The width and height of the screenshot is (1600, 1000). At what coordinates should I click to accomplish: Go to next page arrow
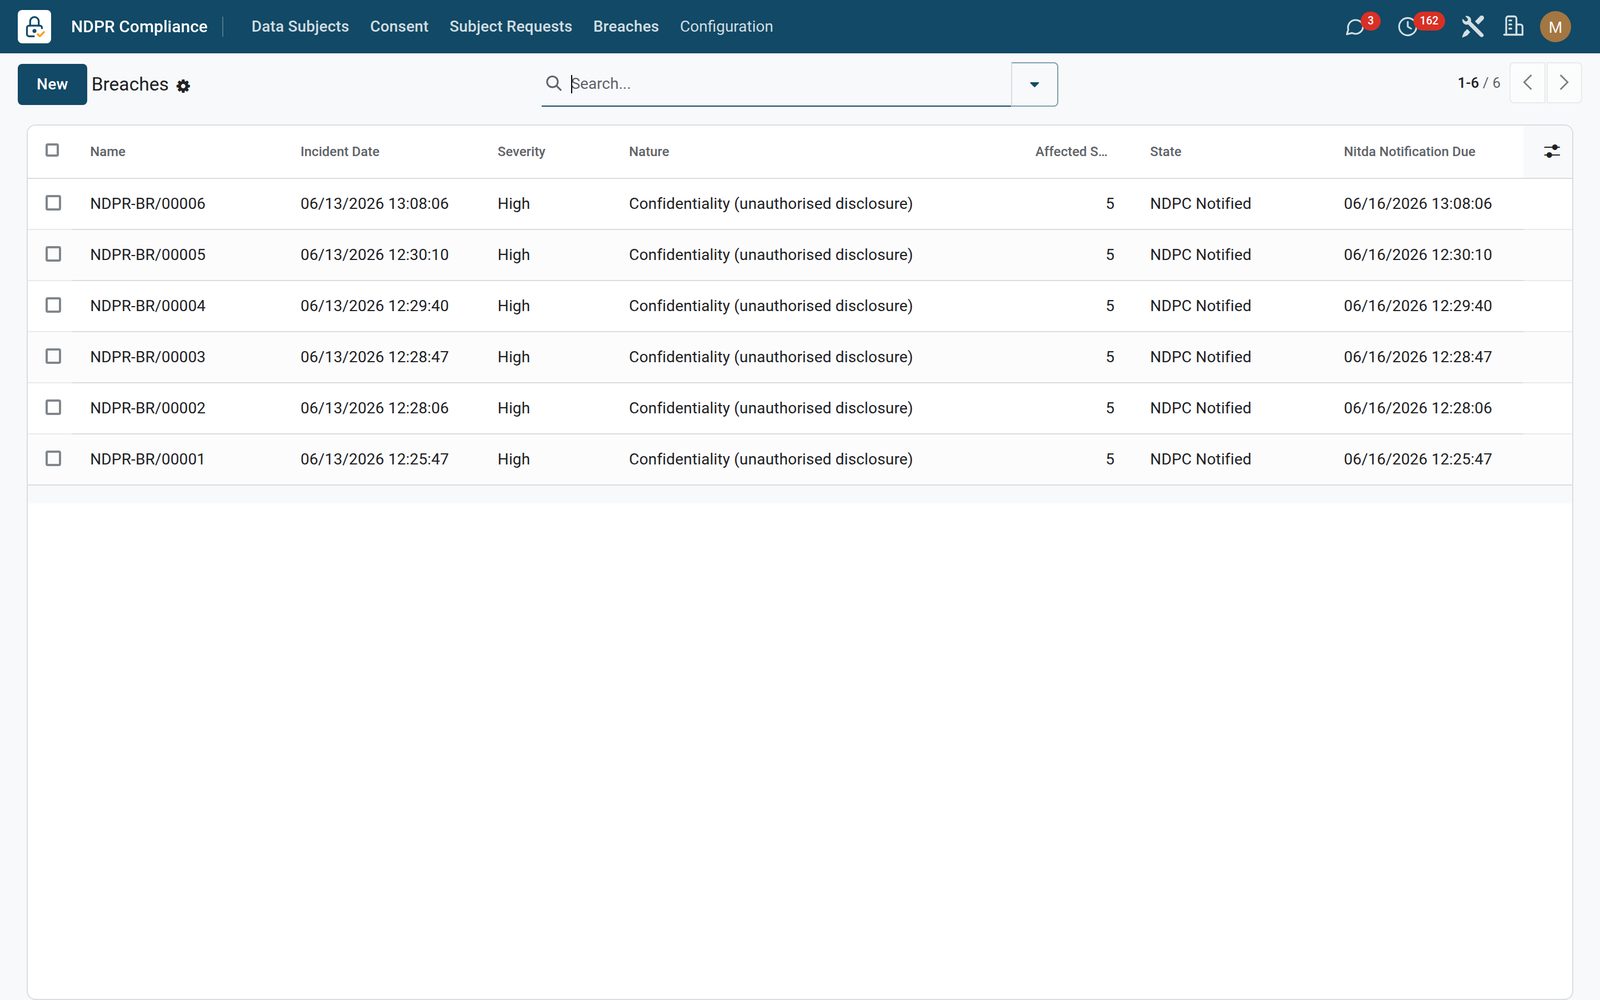1564,83
